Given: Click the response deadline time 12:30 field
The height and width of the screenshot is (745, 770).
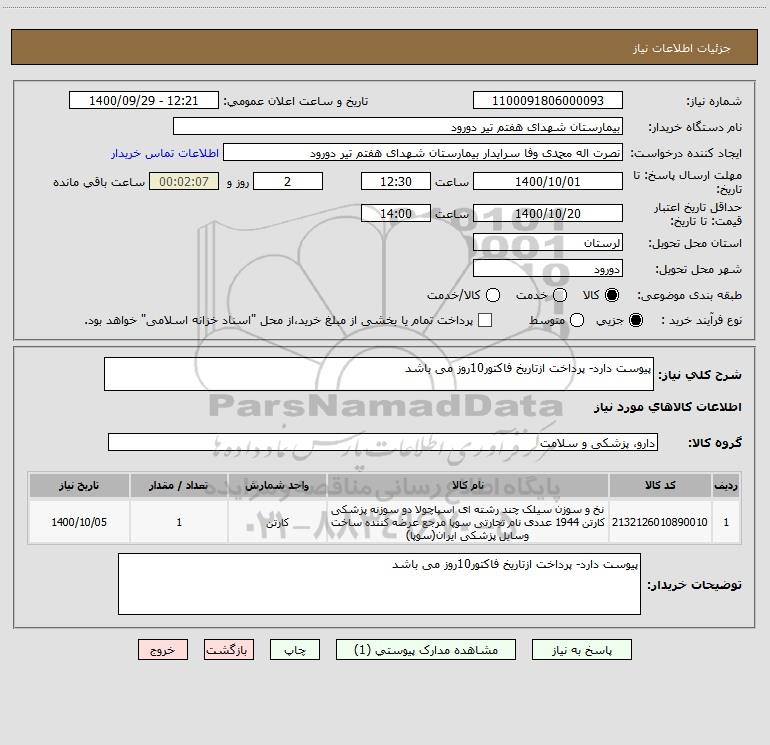Looking at the screenshot, I should pos(396,181).
